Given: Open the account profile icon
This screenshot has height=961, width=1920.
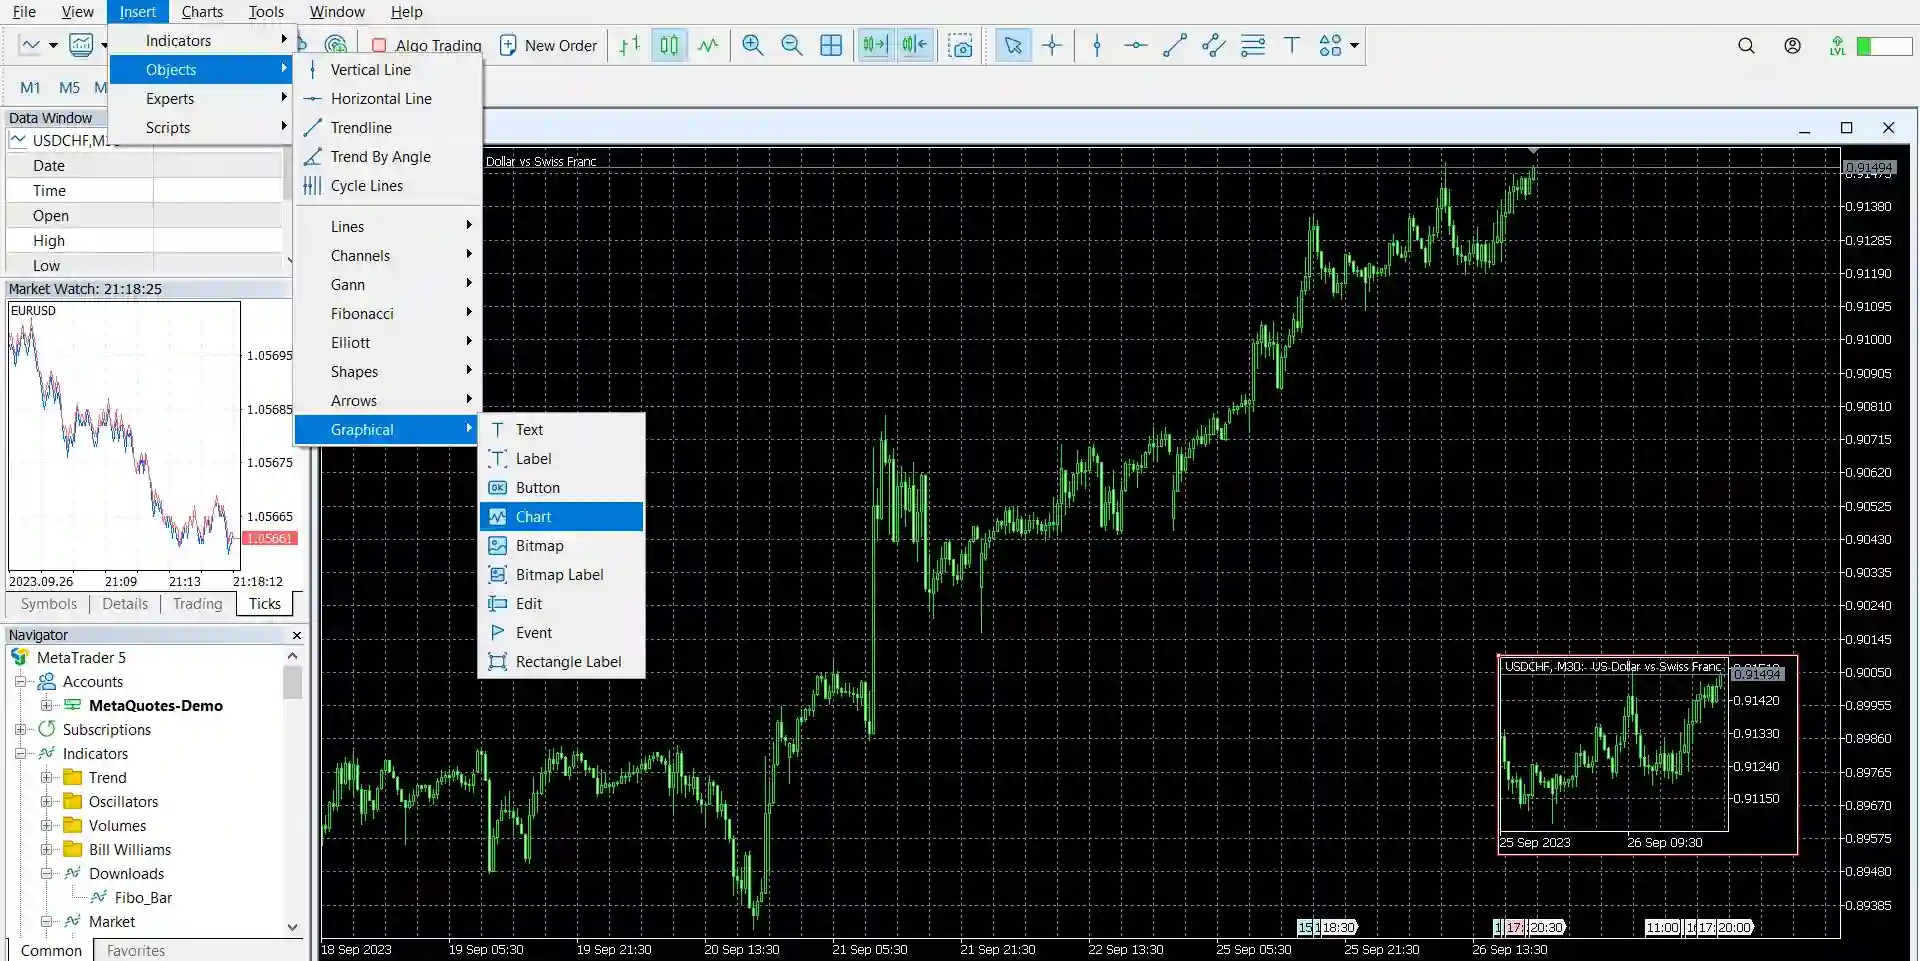Looking at the screenshot, I should (1792, 45).
